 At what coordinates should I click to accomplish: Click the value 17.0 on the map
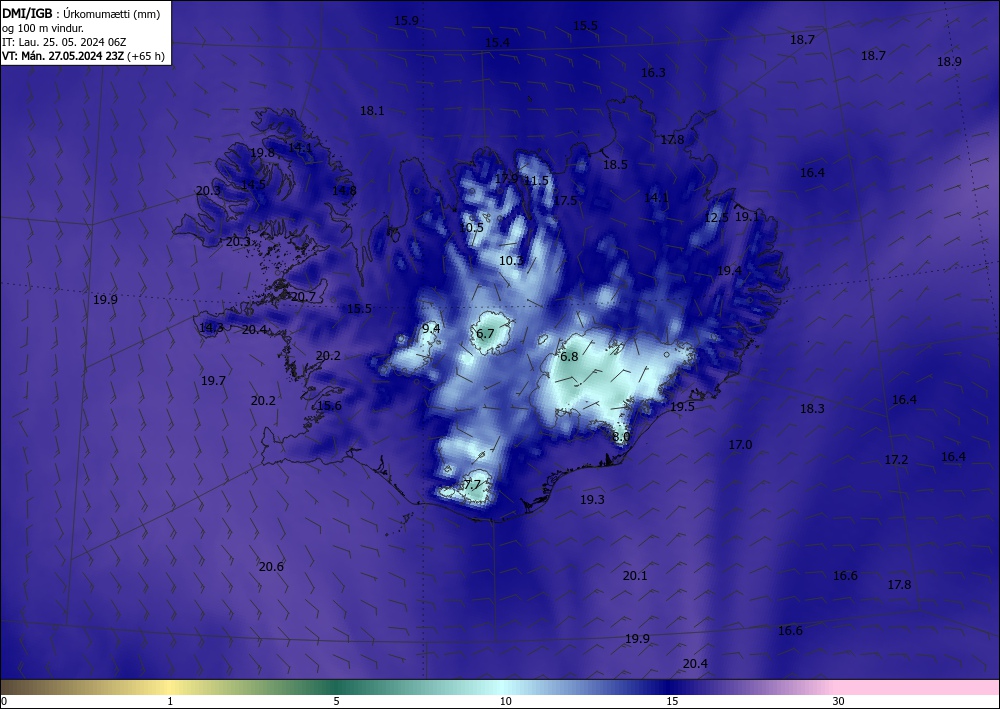click(x=740, y=444)
